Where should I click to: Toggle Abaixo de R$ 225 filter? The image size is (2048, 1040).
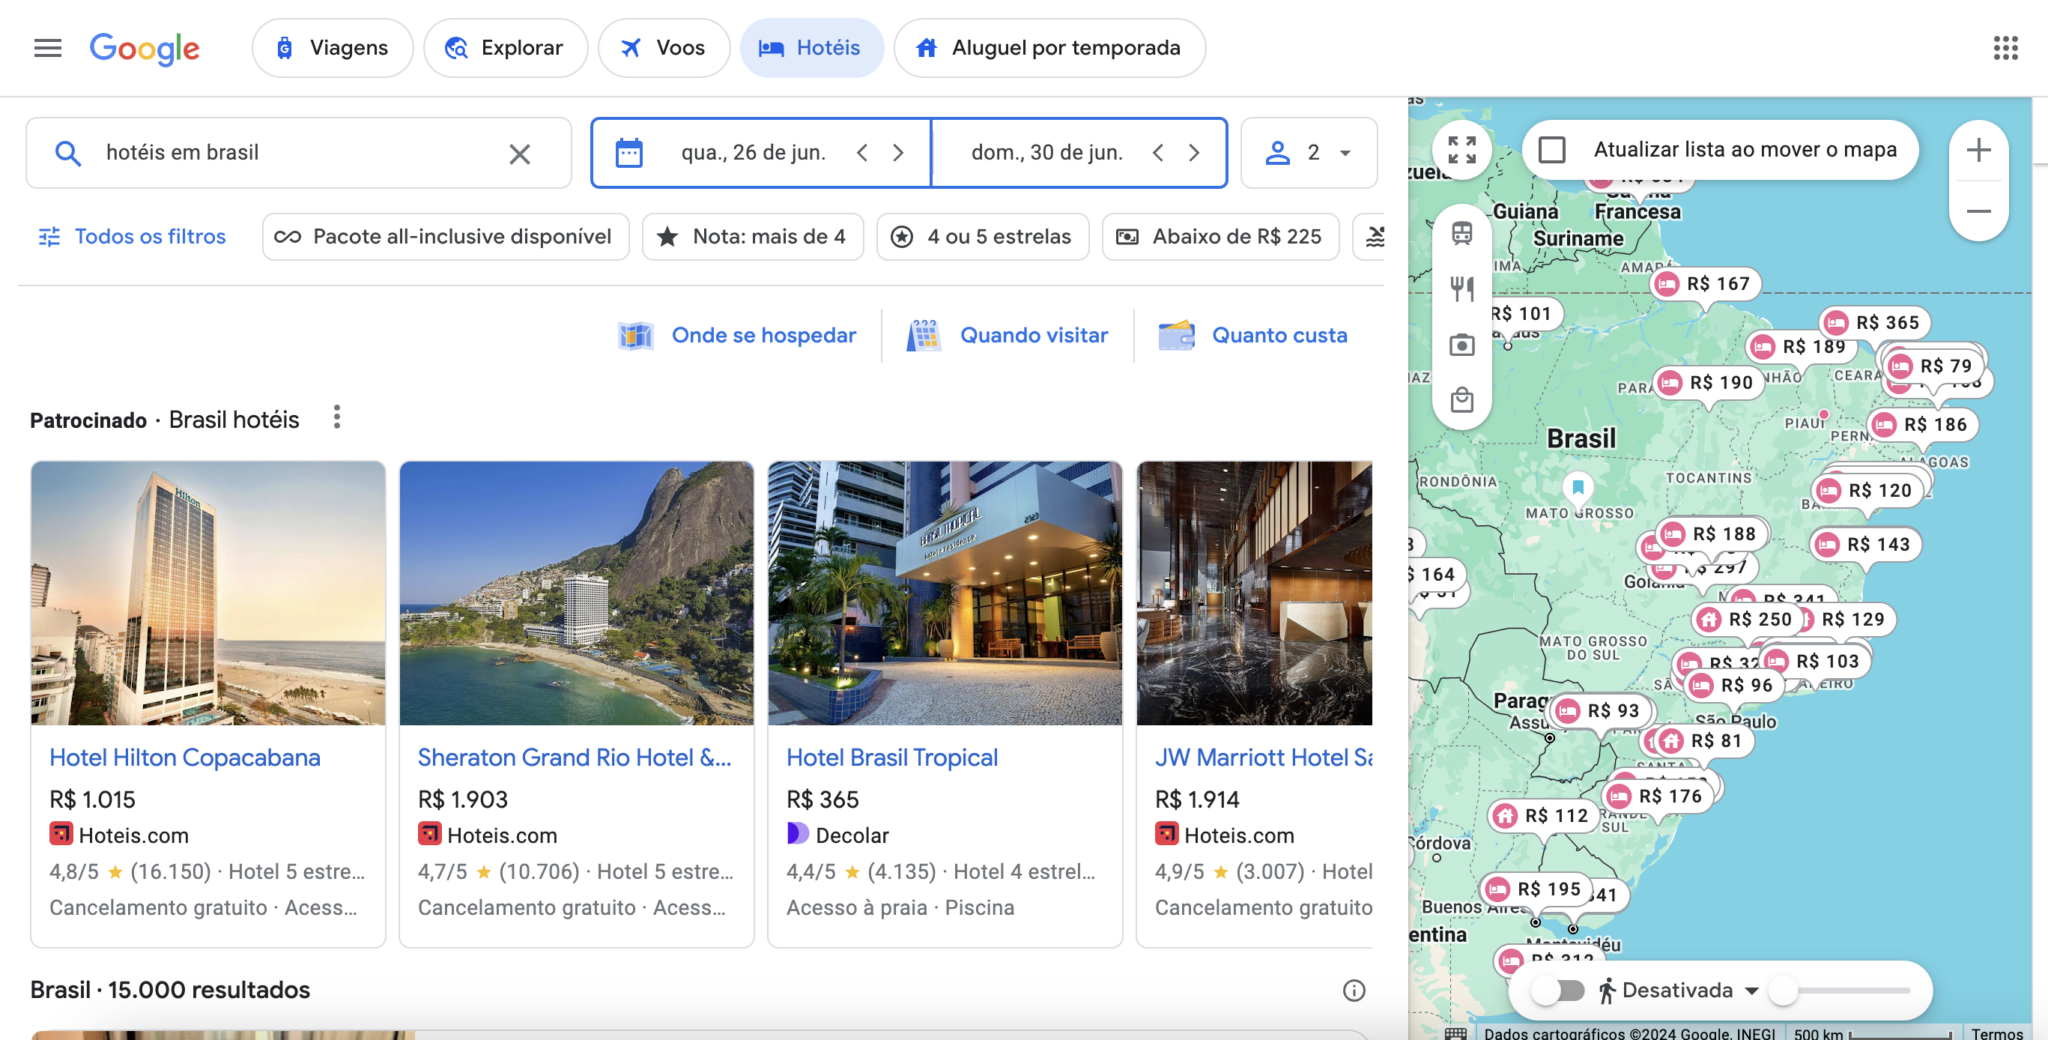[1221, 237]
